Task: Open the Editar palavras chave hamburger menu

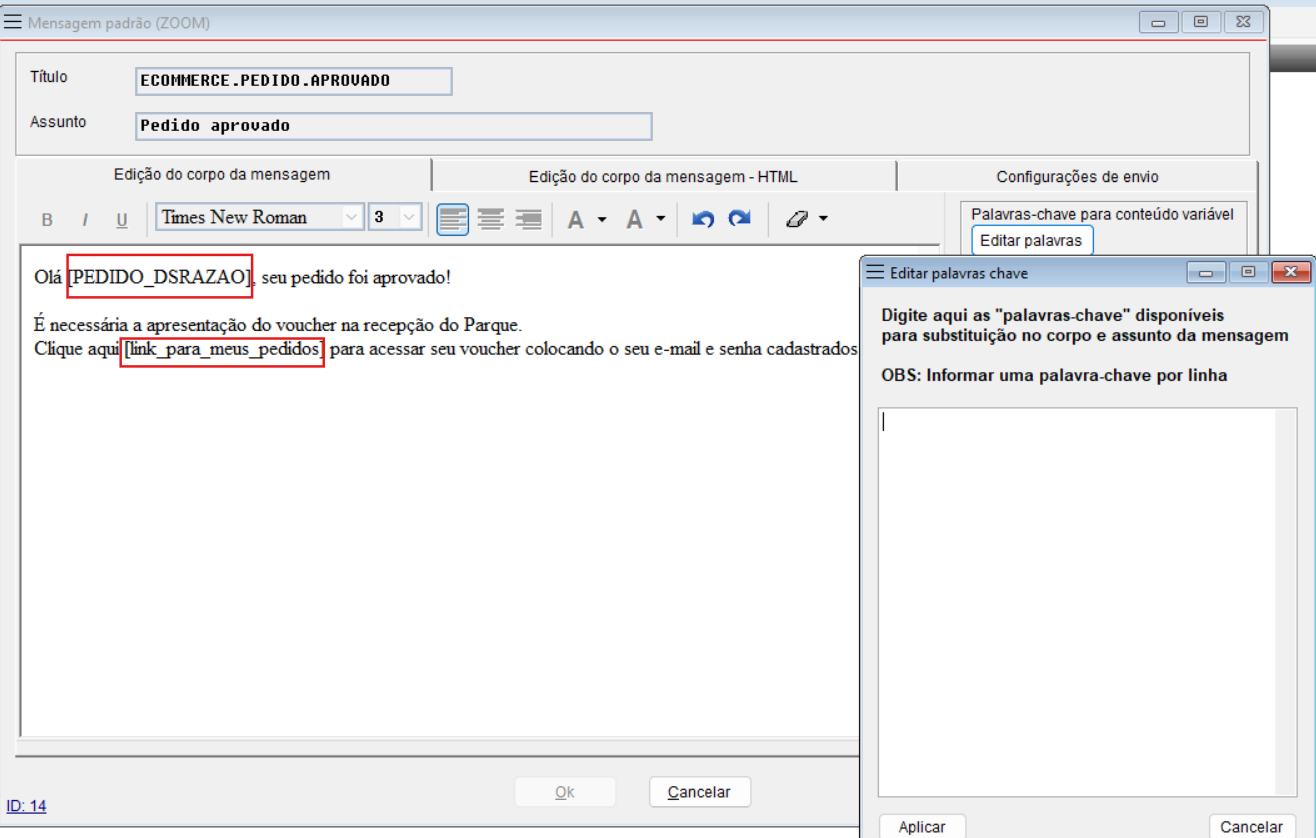Action: tap(875, 272)
